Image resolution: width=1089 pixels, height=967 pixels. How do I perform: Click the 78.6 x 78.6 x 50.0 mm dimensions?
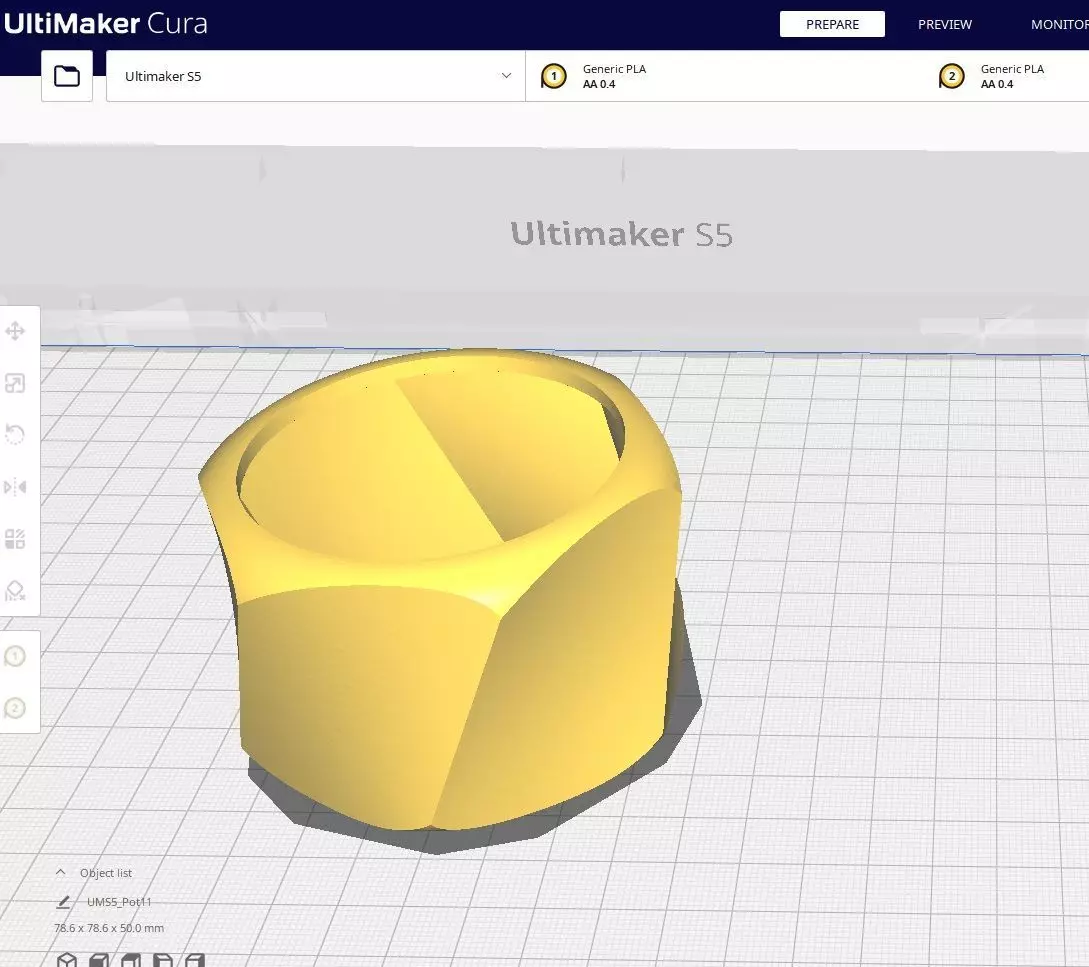[109, 928]
